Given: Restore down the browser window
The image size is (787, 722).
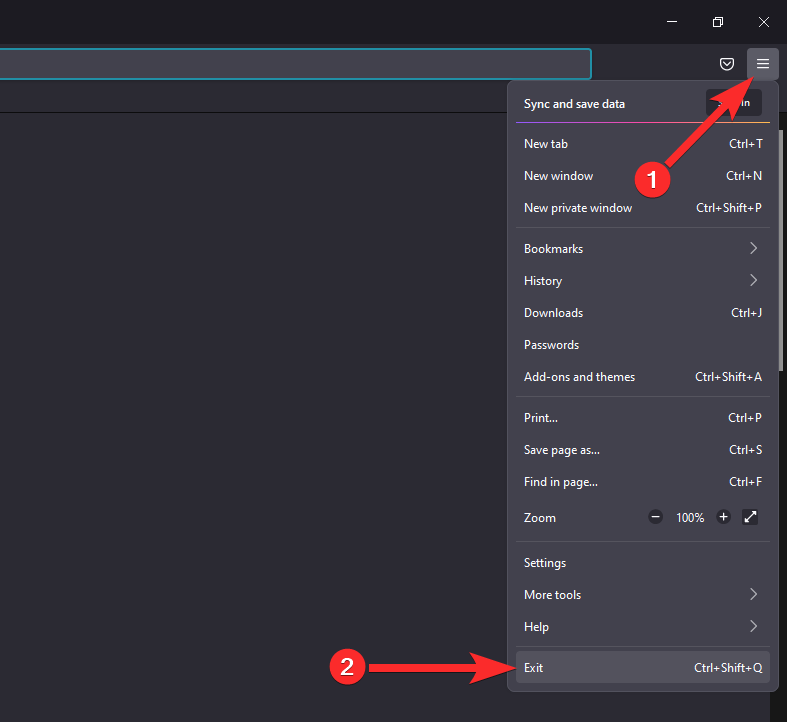Looking at the screenshot, I should pos(718,22).
